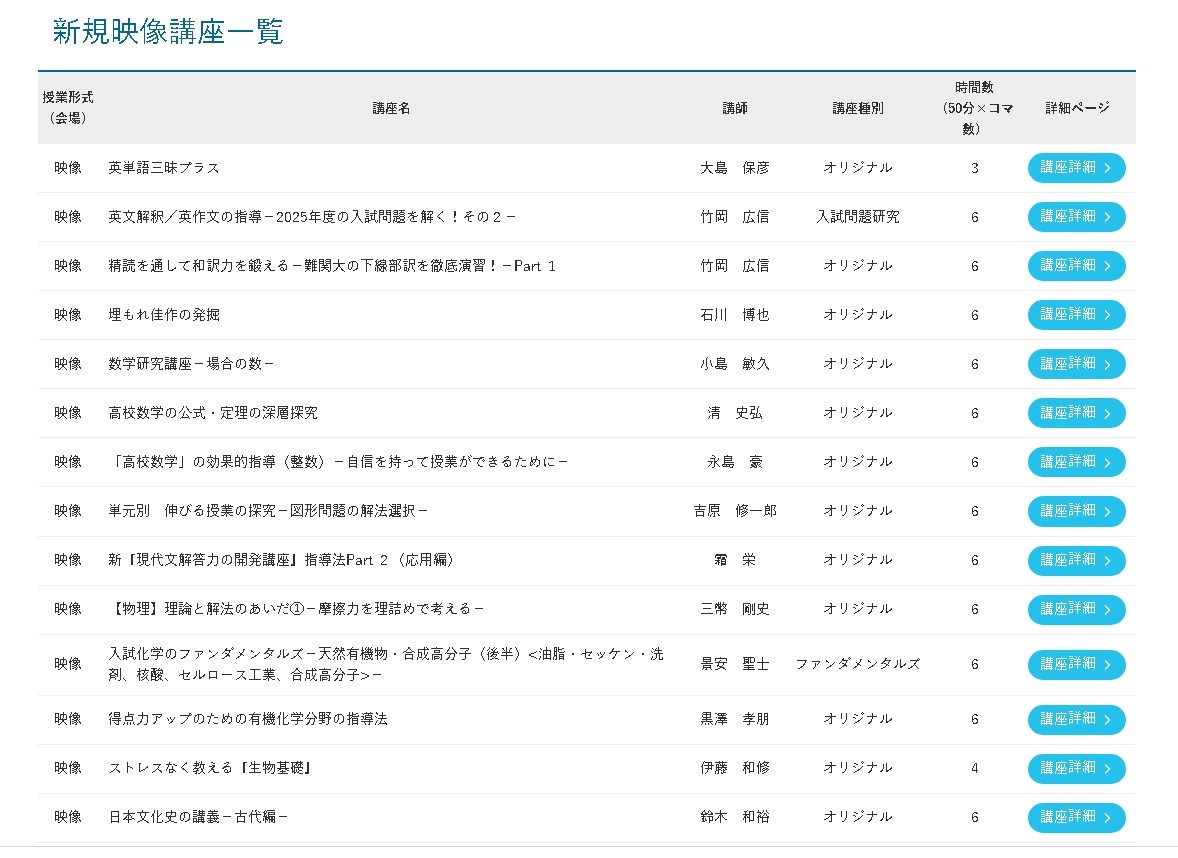Open 講座詳細 for ストレスなく教える『生物基礎』
The image size is (1178, 858).
tap(1076, 768)
